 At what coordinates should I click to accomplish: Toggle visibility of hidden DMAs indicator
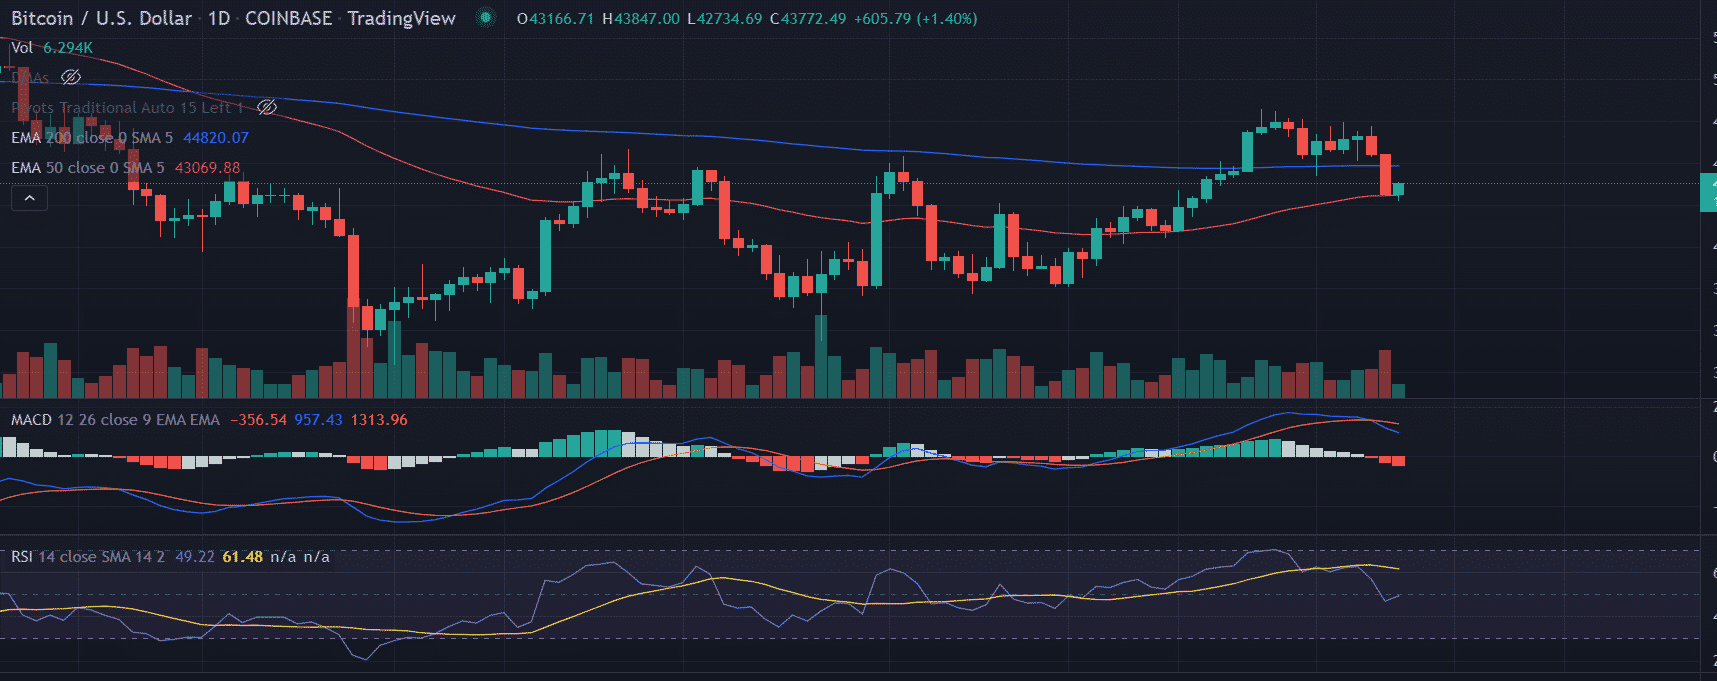[71, 77]
